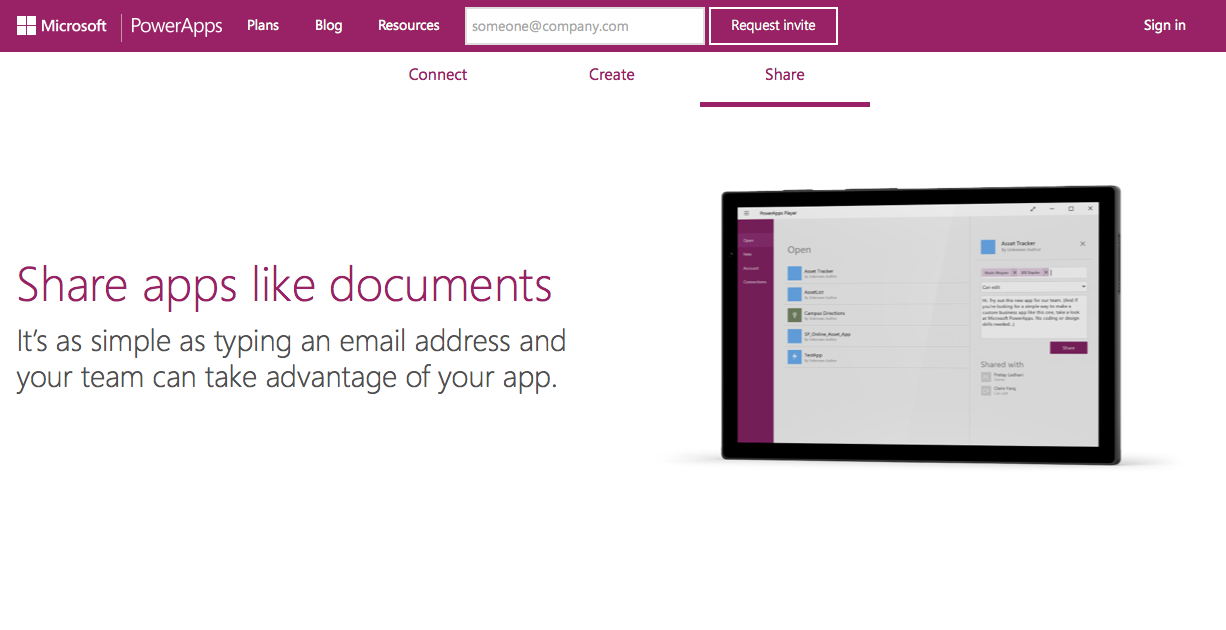Switch to the Create tab
This screenshot has width=1226, height=630.
point(612,75)
